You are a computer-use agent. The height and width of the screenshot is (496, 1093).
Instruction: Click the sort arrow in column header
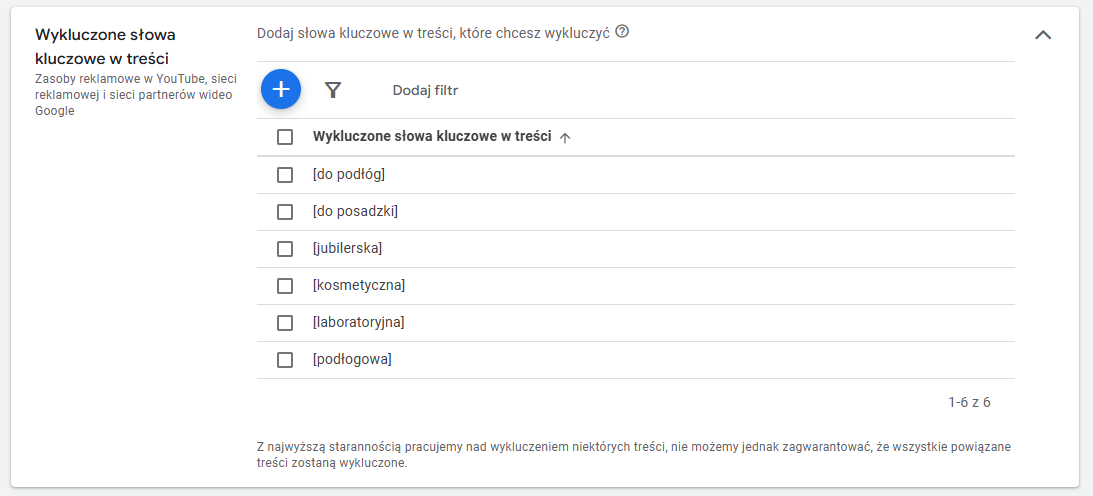click(565, 138)
